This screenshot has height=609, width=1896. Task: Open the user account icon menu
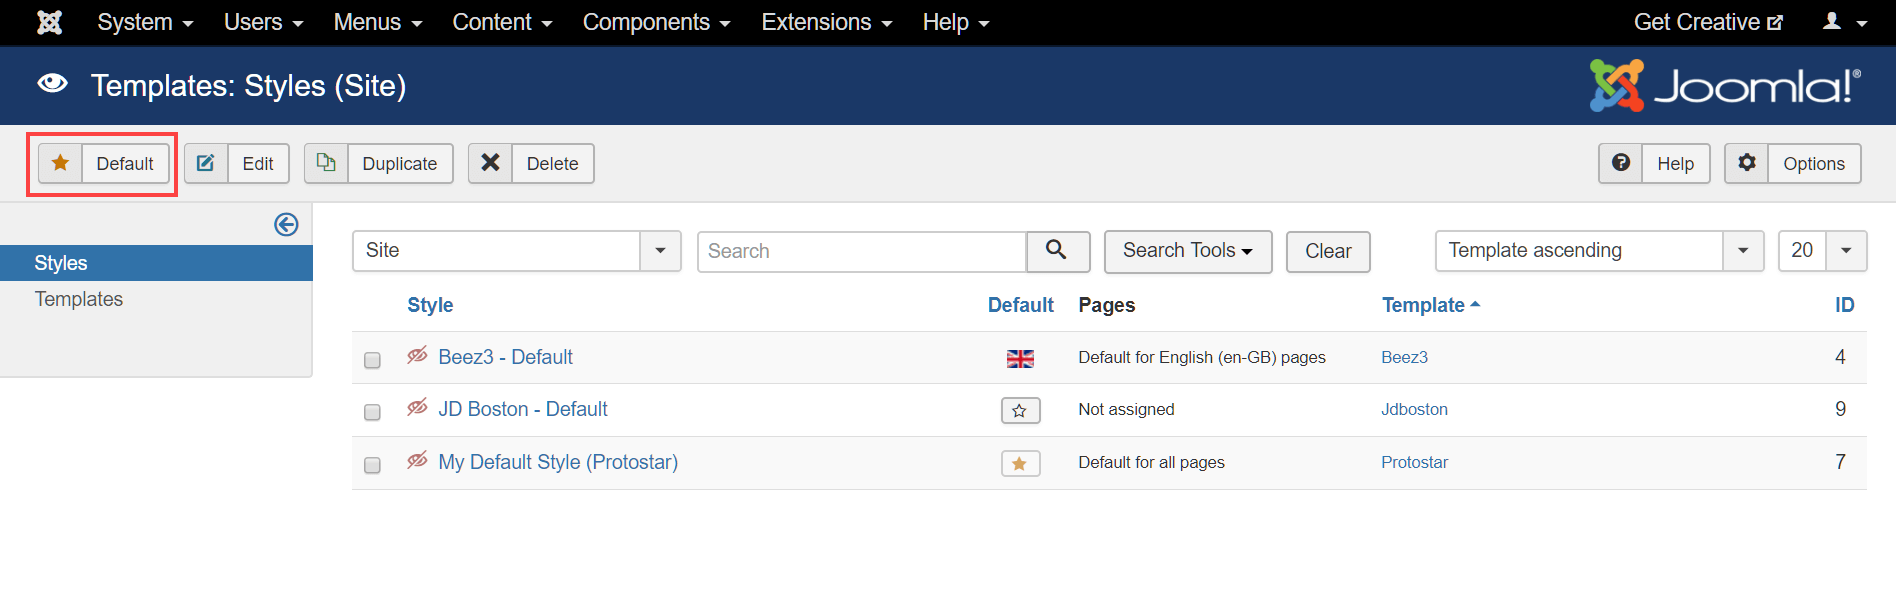[1845, 22]
